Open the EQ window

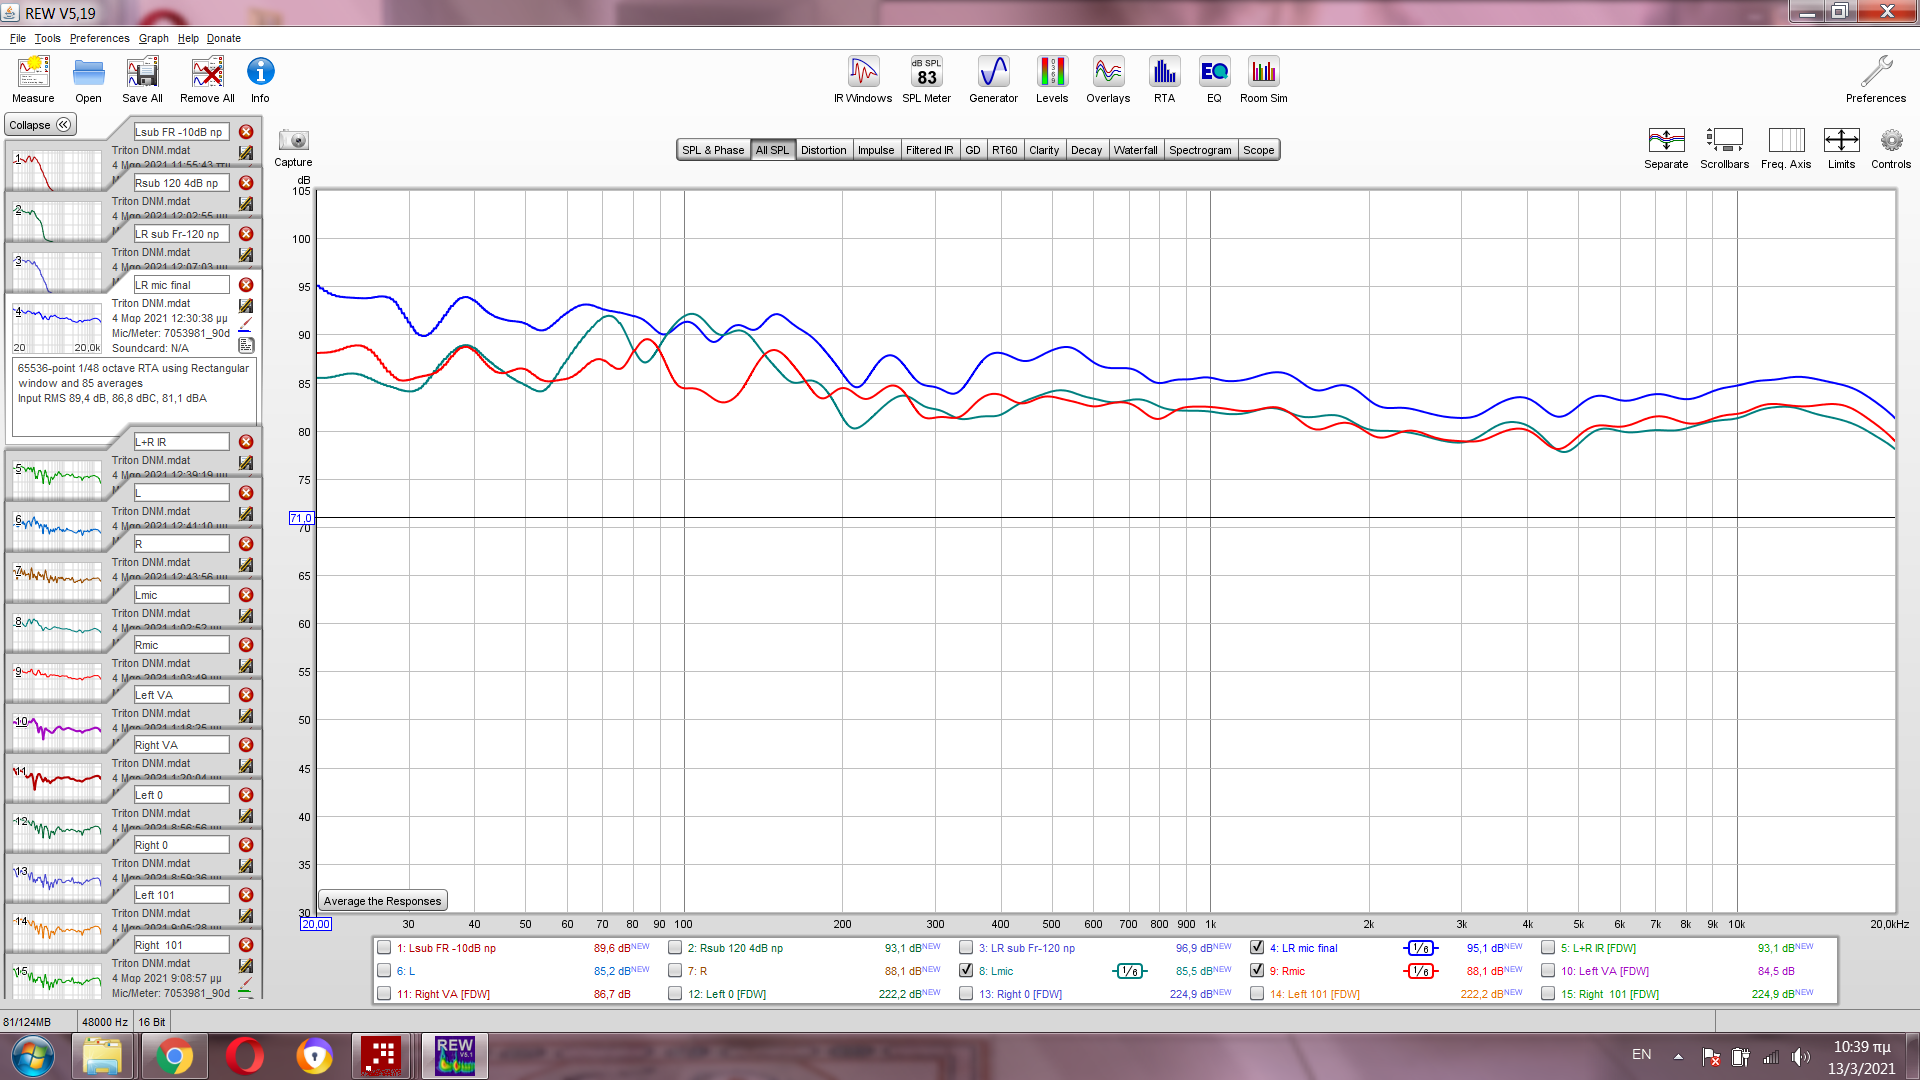(x=1214, y=79)
